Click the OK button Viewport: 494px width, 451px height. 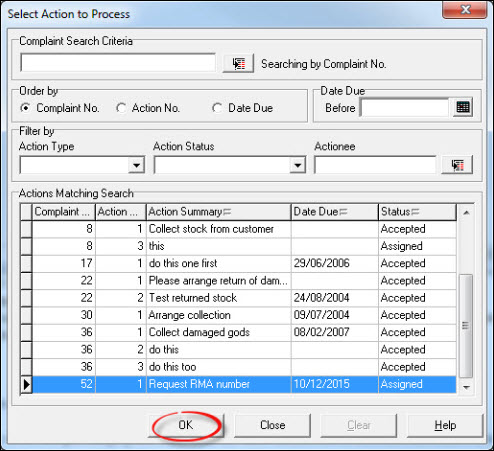point(186,425)
